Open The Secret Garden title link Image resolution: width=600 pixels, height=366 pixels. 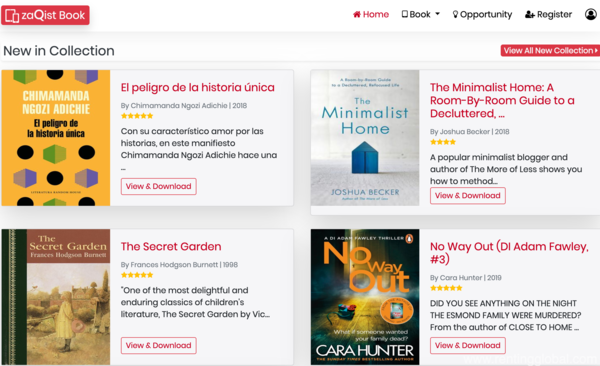[171, 247]
